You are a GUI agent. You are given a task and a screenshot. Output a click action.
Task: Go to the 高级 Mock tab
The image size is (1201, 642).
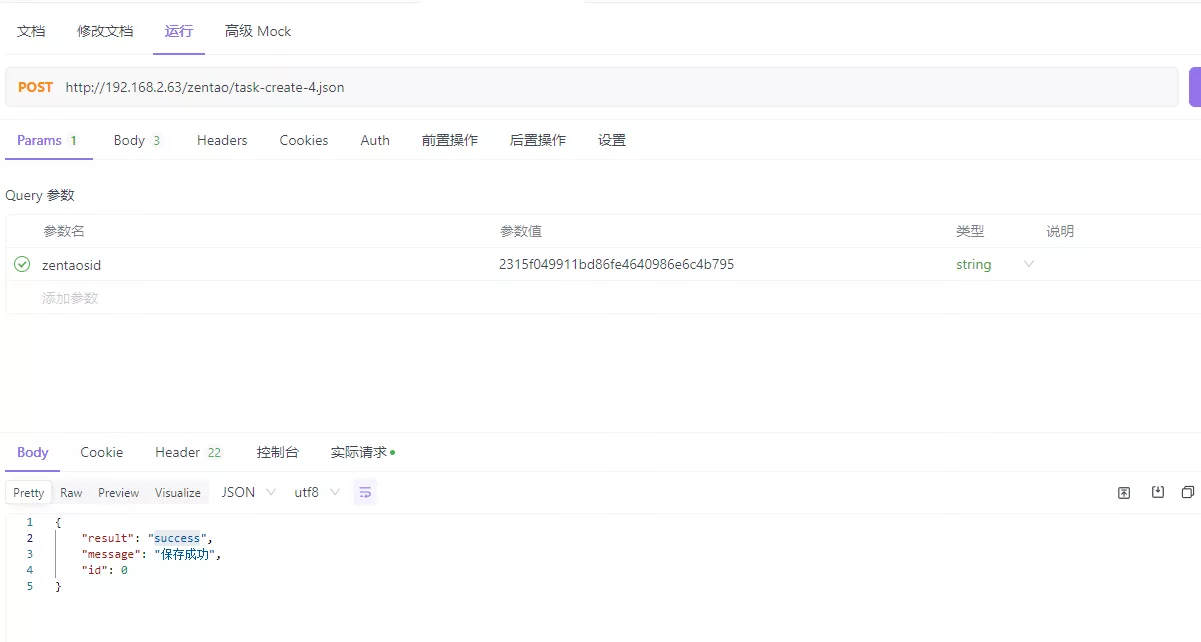click(x=258, y=31)
